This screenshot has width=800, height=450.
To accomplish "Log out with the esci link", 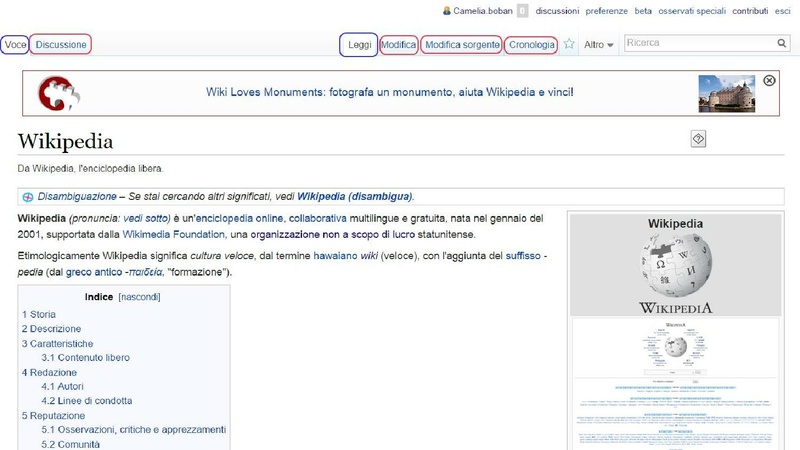I will 782,11.
